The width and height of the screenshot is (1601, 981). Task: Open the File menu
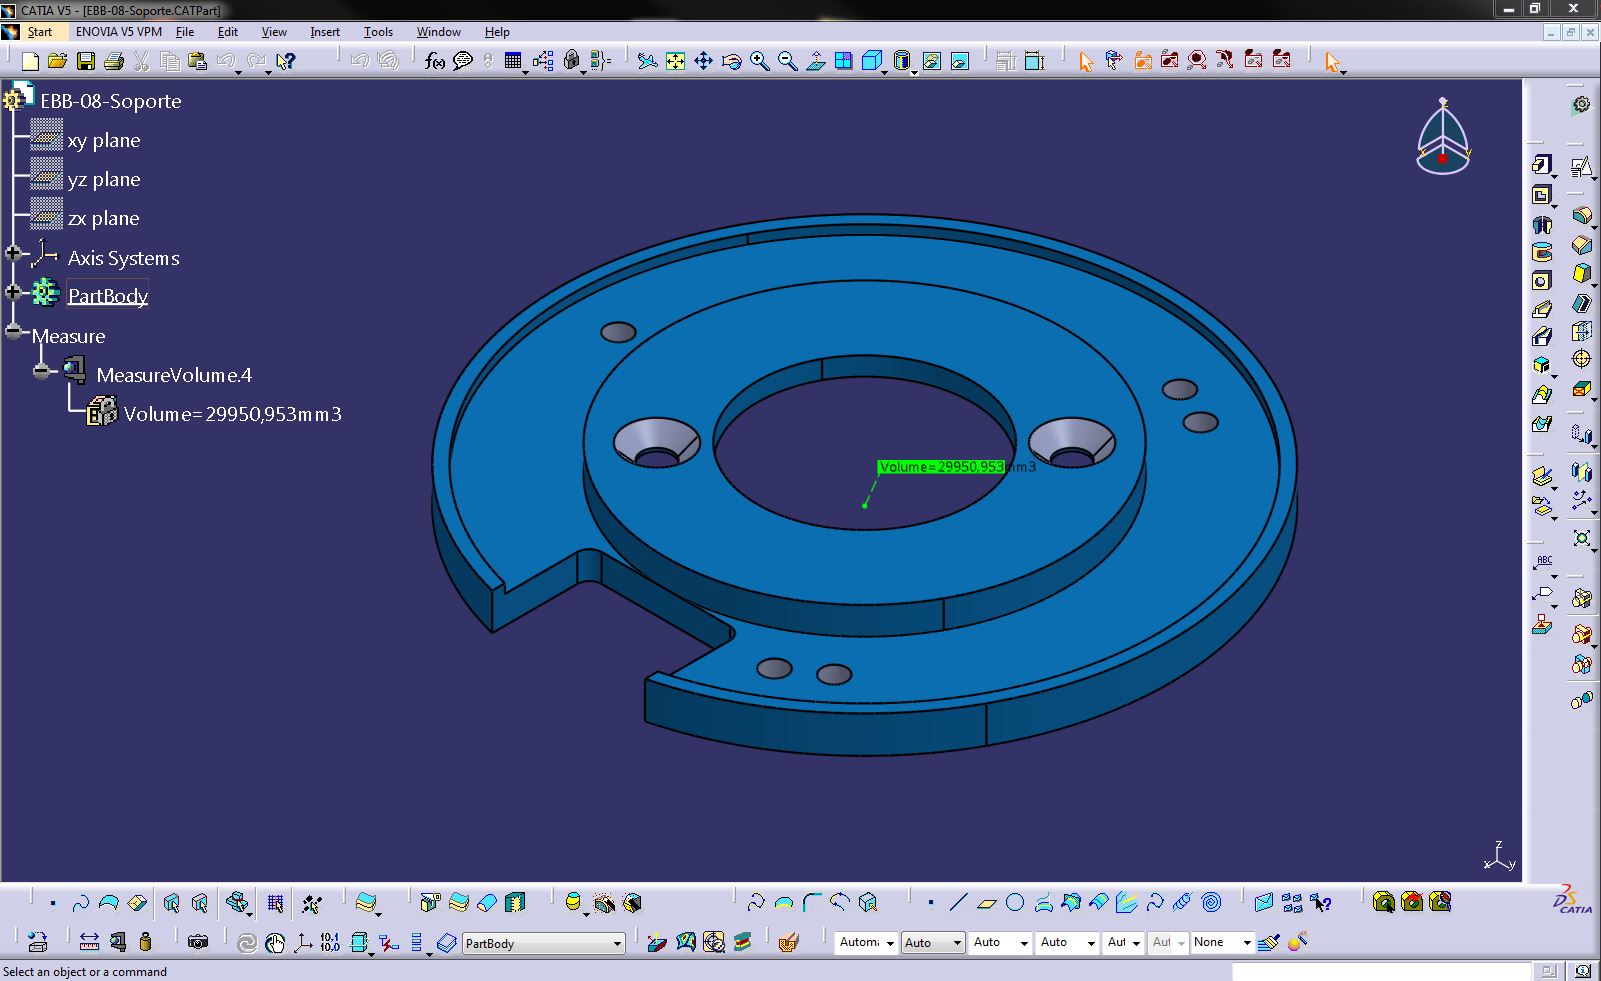(185, 32)
